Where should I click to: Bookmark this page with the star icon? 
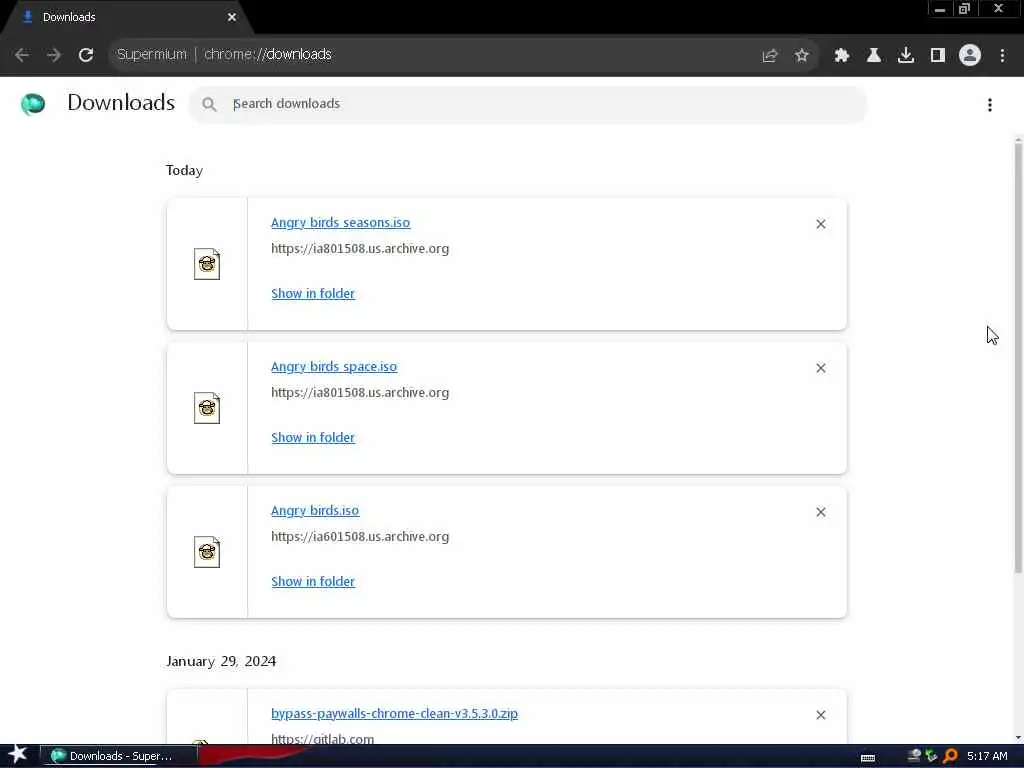click(801, 56)
